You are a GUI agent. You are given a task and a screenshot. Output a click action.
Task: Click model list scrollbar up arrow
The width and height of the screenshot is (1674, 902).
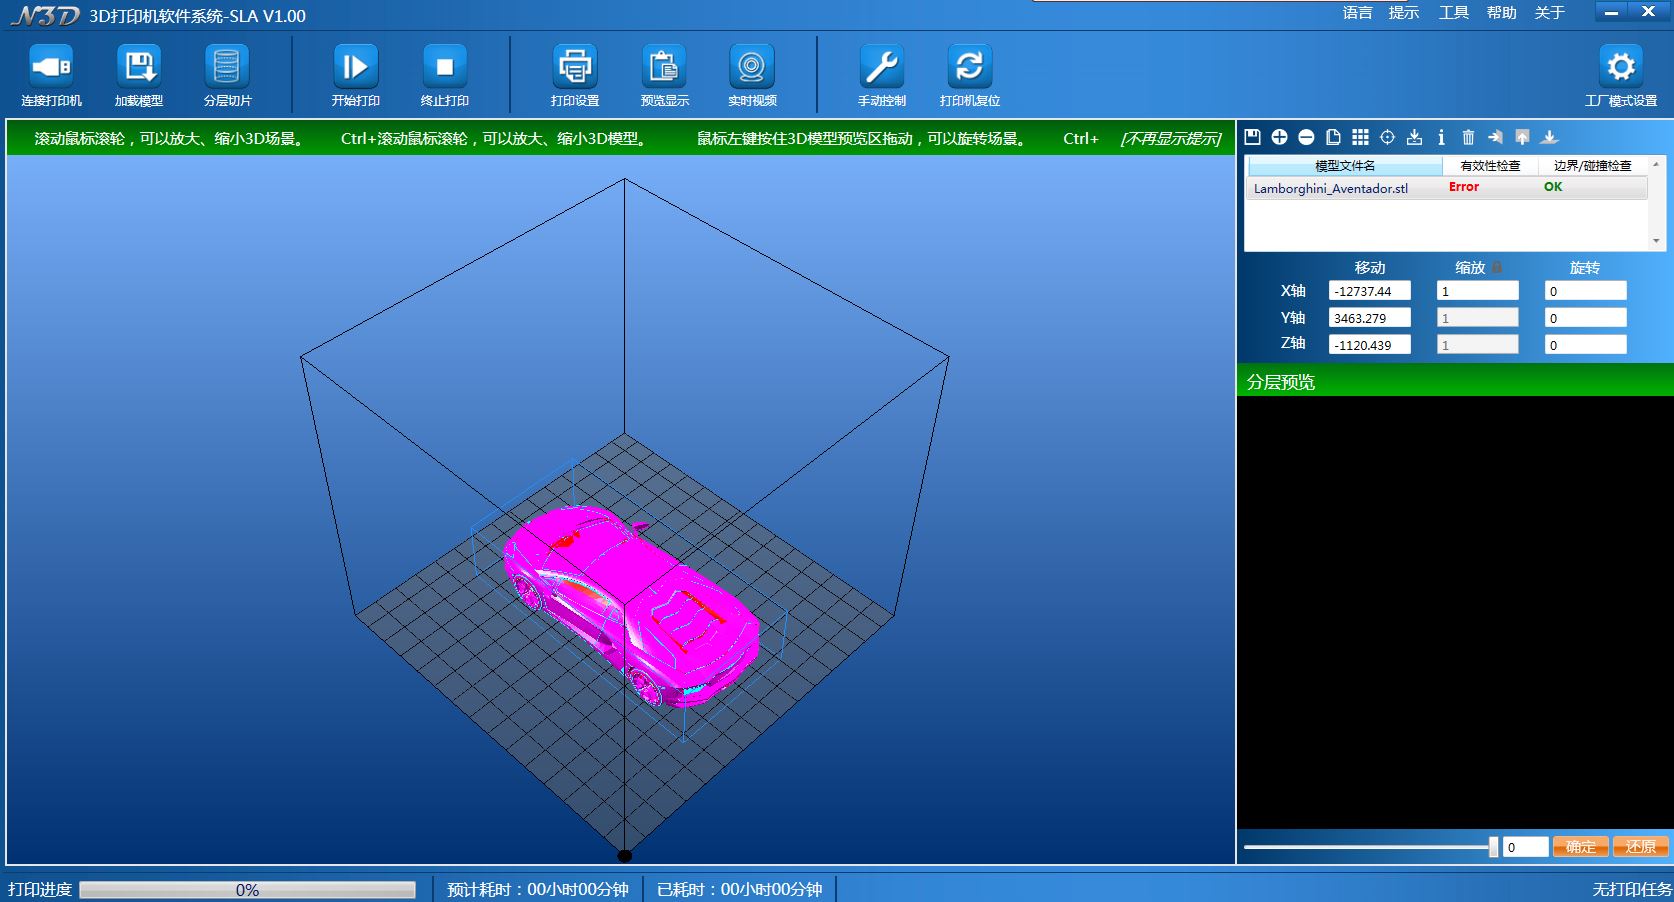coord(1656,164)
